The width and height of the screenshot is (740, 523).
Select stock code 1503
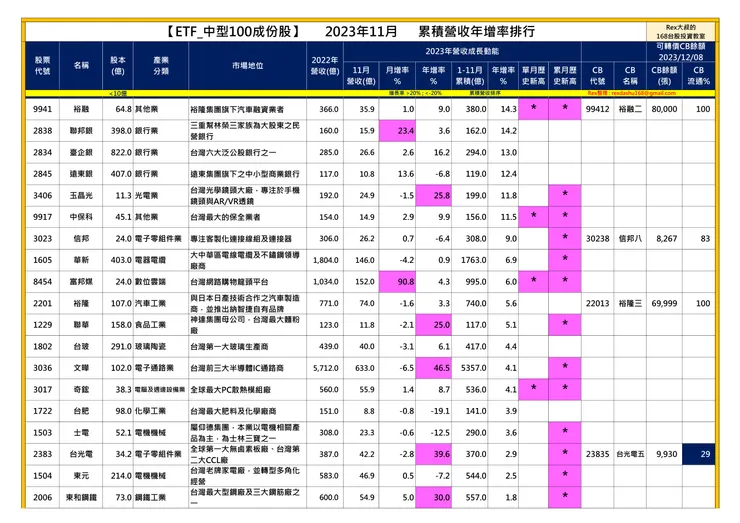pyautogui.click(x=42, y=433)
